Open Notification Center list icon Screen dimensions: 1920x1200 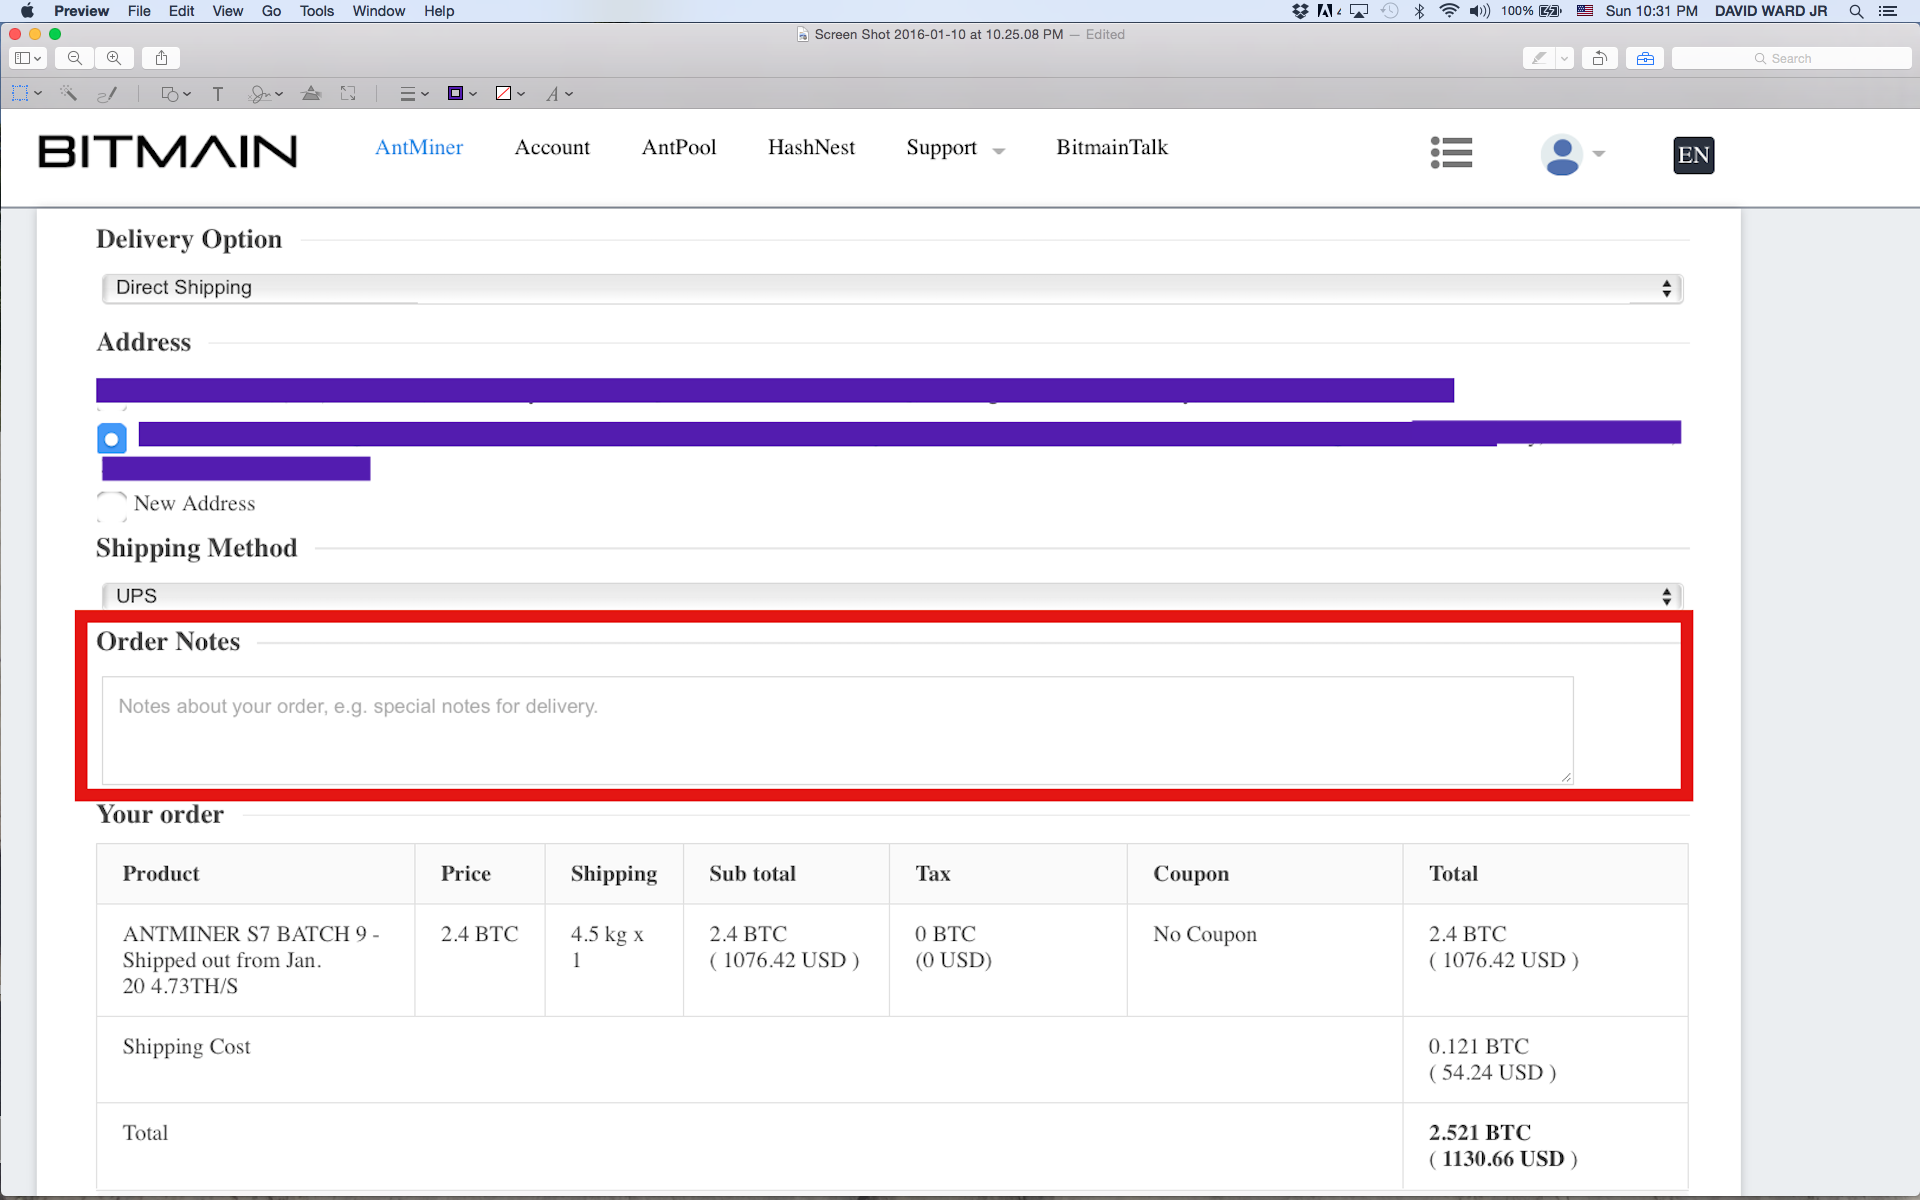[1888, 11]
